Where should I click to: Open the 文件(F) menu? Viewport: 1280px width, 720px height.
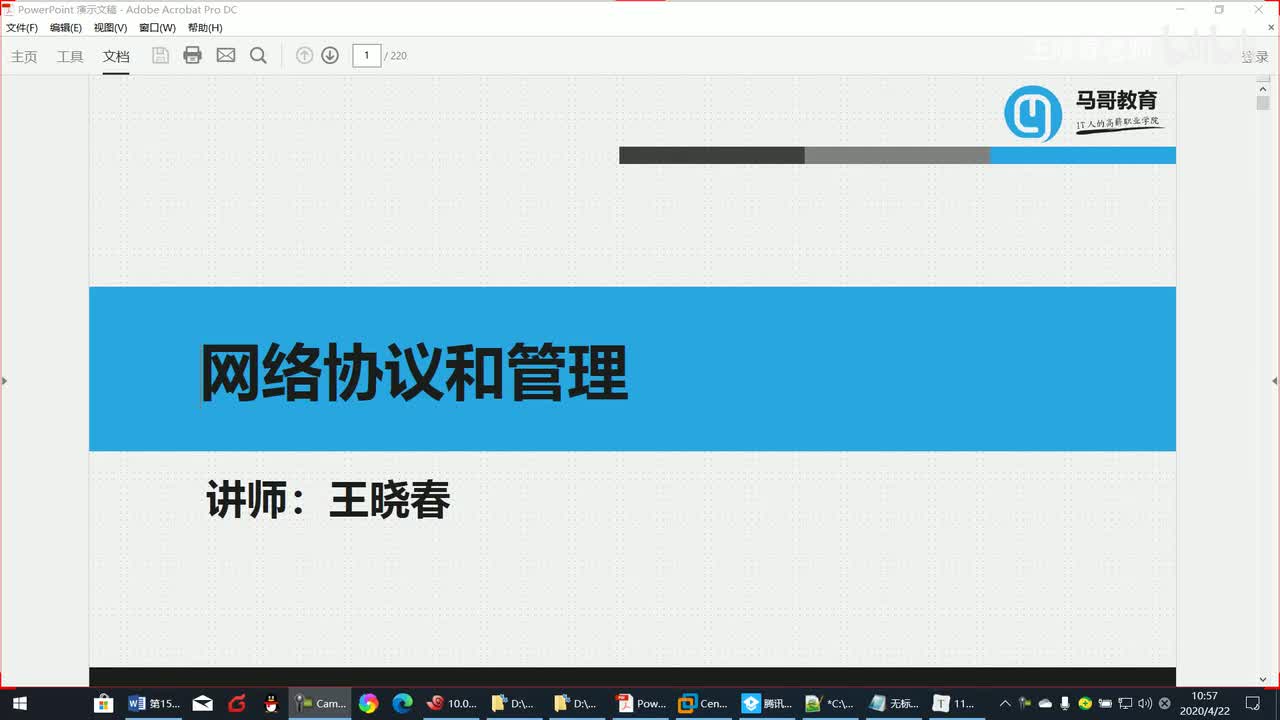pos(22,28)
